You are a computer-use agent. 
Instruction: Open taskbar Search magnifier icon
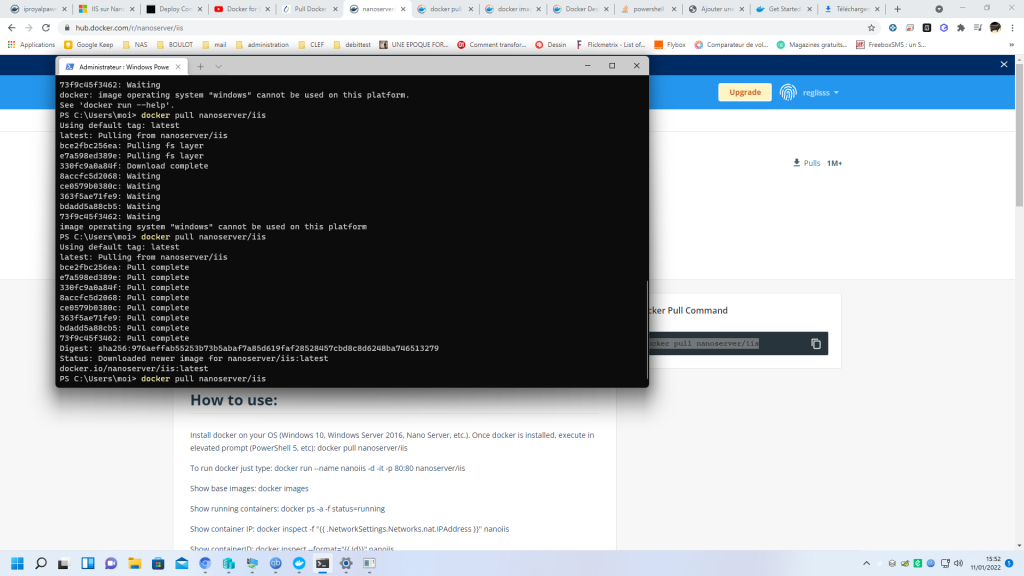[x=41, y=563]
